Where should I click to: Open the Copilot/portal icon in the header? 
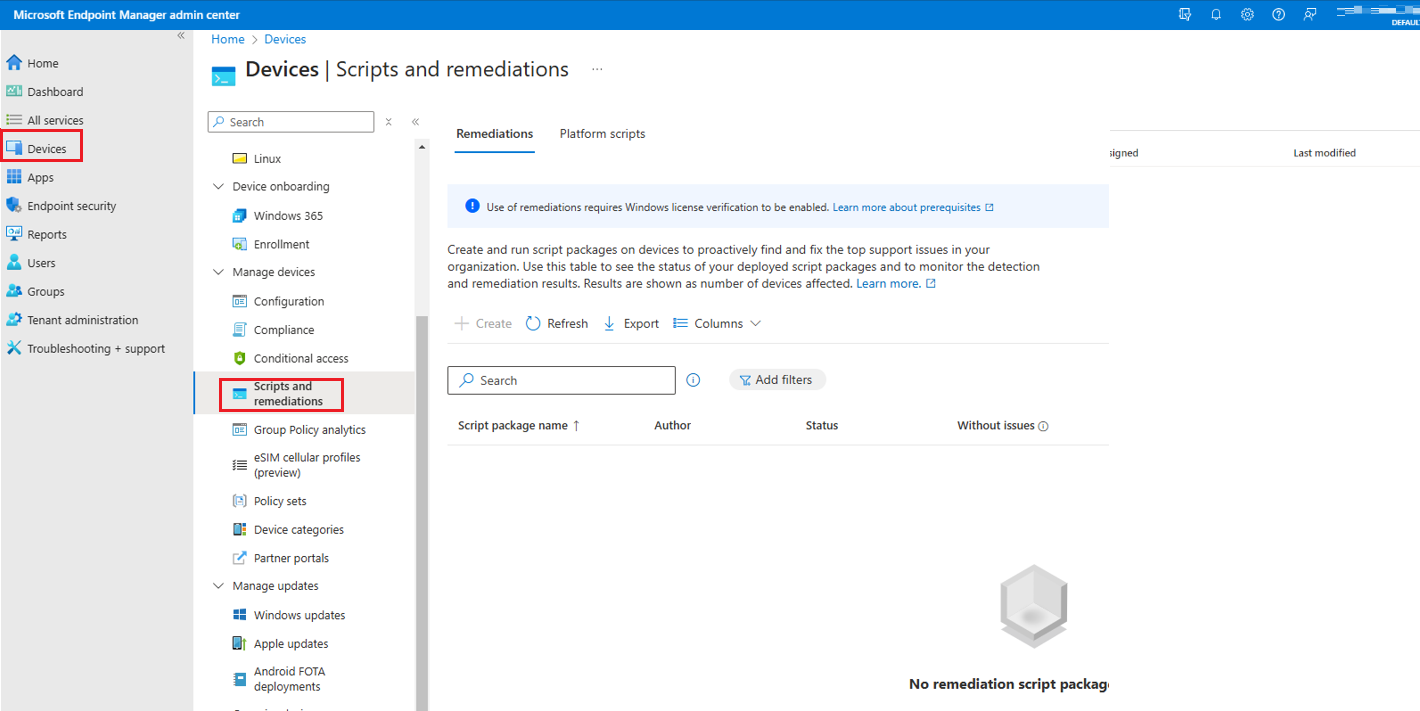pyautogui.click(x=1185, y=14)
